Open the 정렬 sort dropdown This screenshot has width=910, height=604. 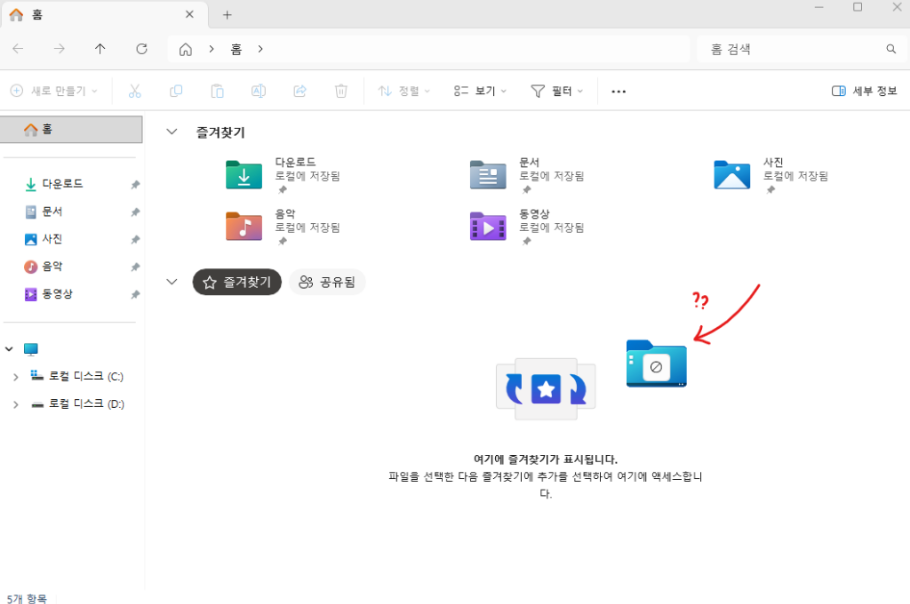(x=404, y=91)
